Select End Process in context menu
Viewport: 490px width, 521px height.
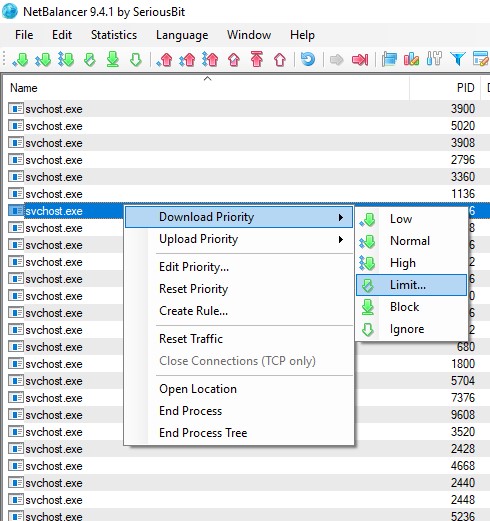[x=239, y=411]
